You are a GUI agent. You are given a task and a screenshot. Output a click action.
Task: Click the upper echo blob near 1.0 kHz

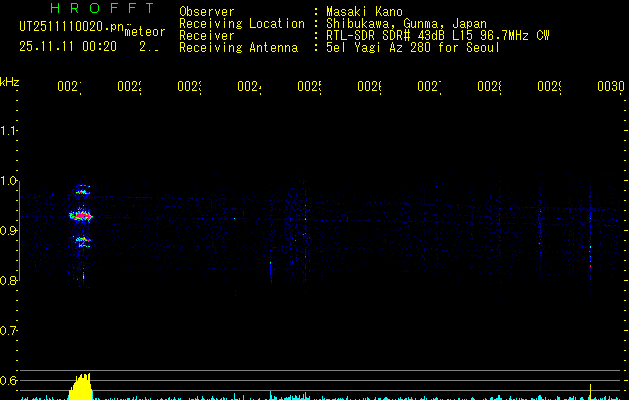(x=83, y=190)
